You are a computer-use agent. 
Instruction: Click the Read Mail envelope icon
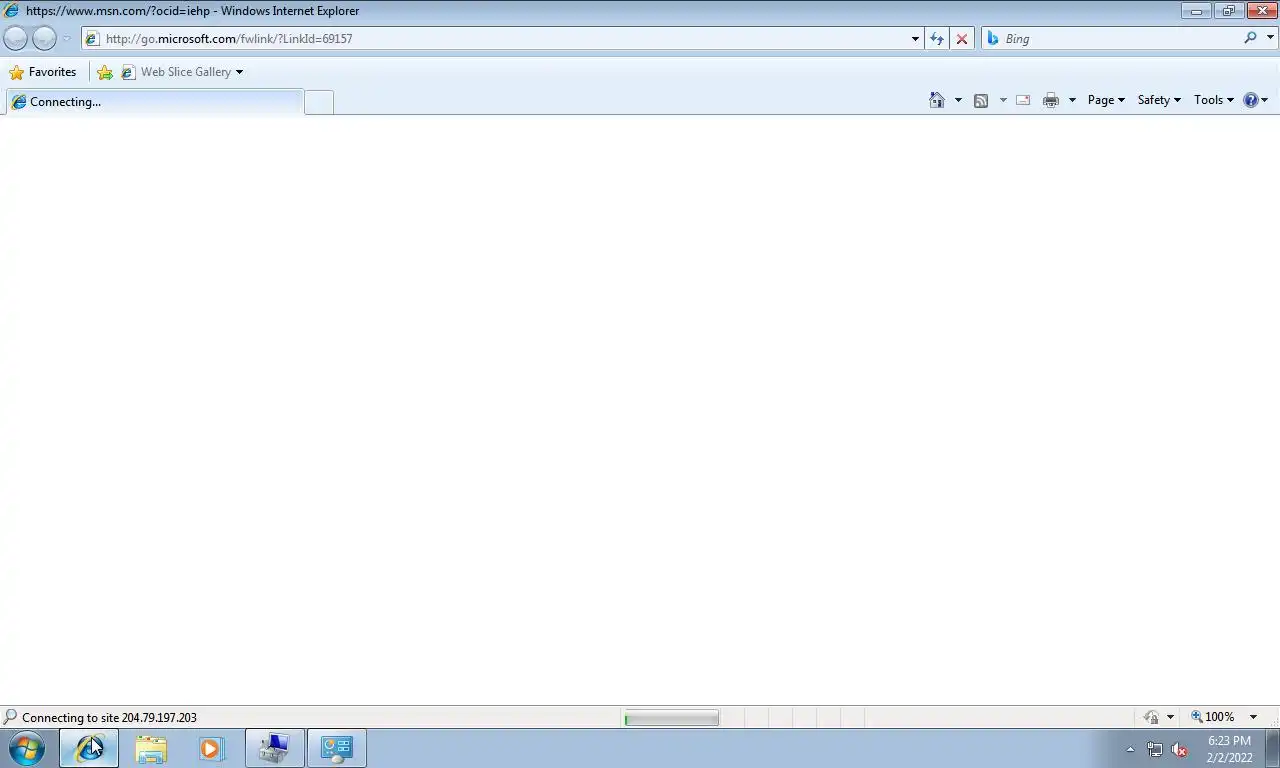(x=1023, y=100)
